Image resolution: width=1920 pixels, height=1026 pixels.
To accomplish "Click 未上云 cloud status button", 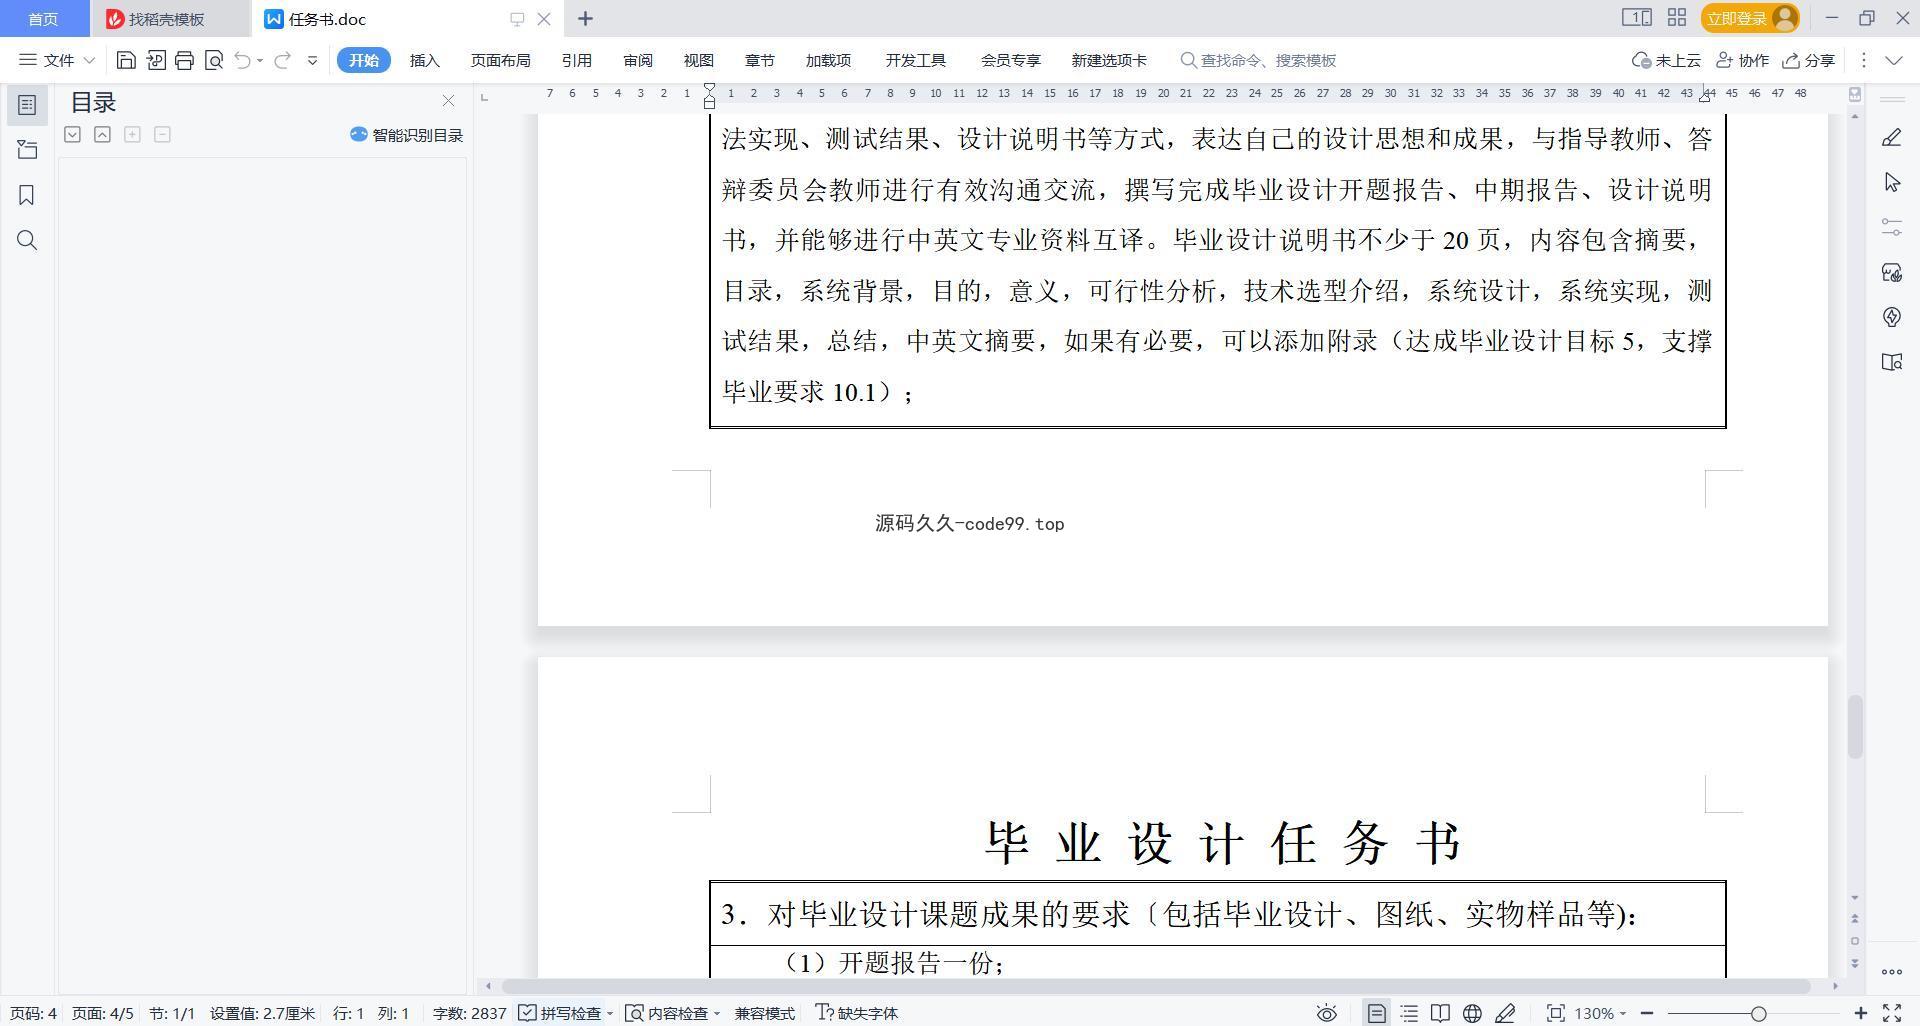I will pos(1666,60).
